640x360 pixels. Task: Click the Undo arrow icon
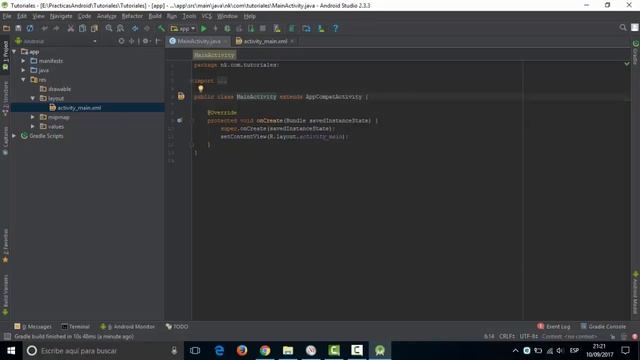[x=44, y=29]
